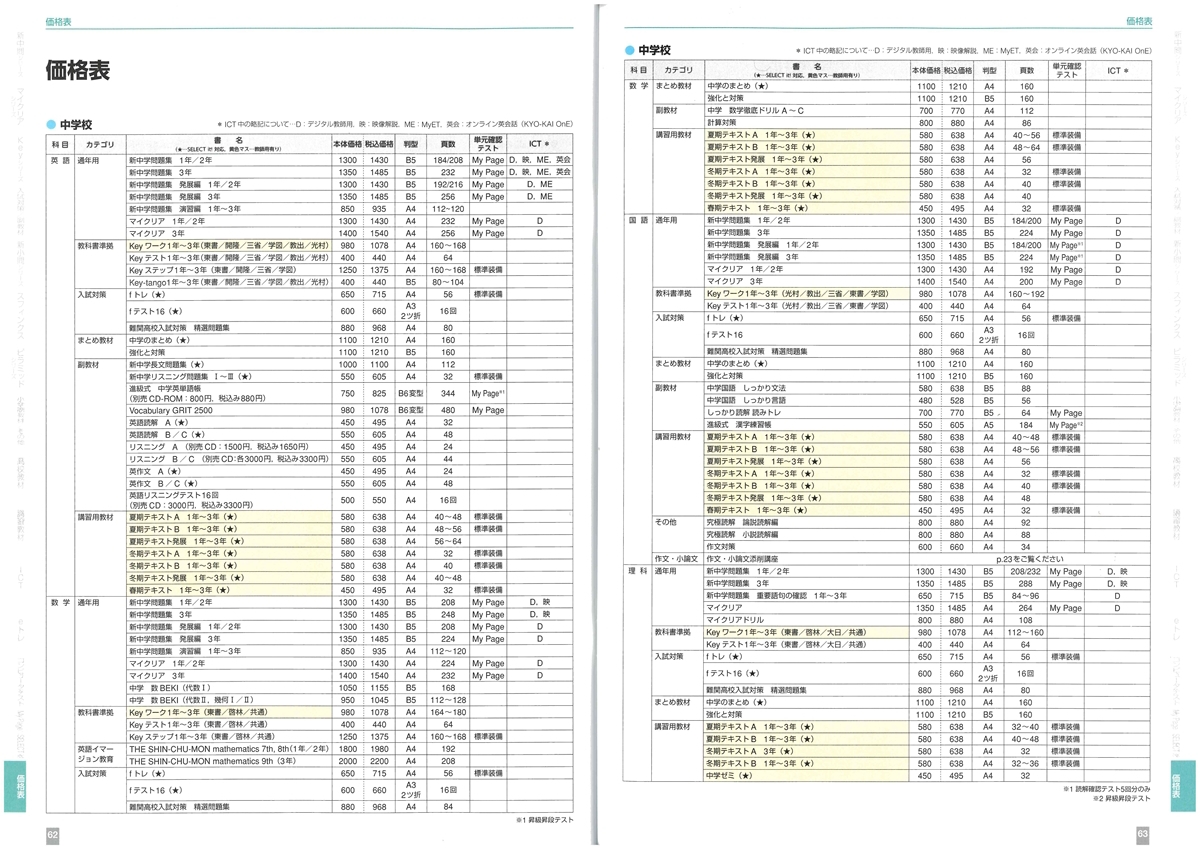1200x849 pixels.
Task: Click 作文・小論文添削講座
Action: tap(743, 558)
